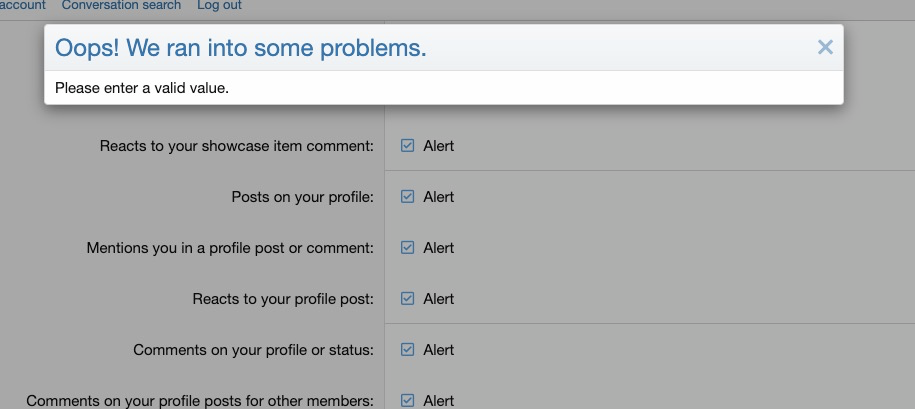This screenshot has height=409, width=915.
Task: Select the 'Oops! We ran into some problems.' heading
Action: [x=240, y=48]
